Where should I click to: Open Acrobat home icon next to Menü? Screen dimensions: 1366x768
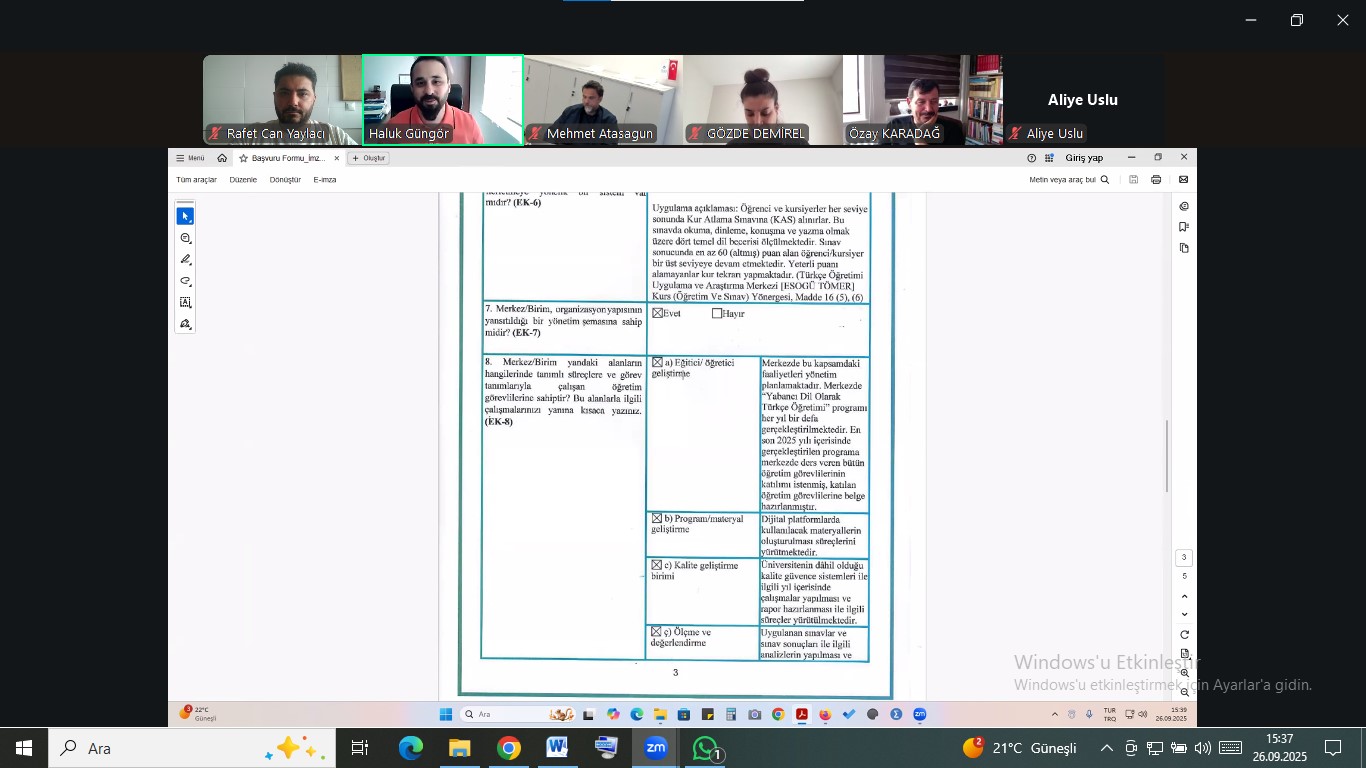pyautogui.click(x=222, y=158)
